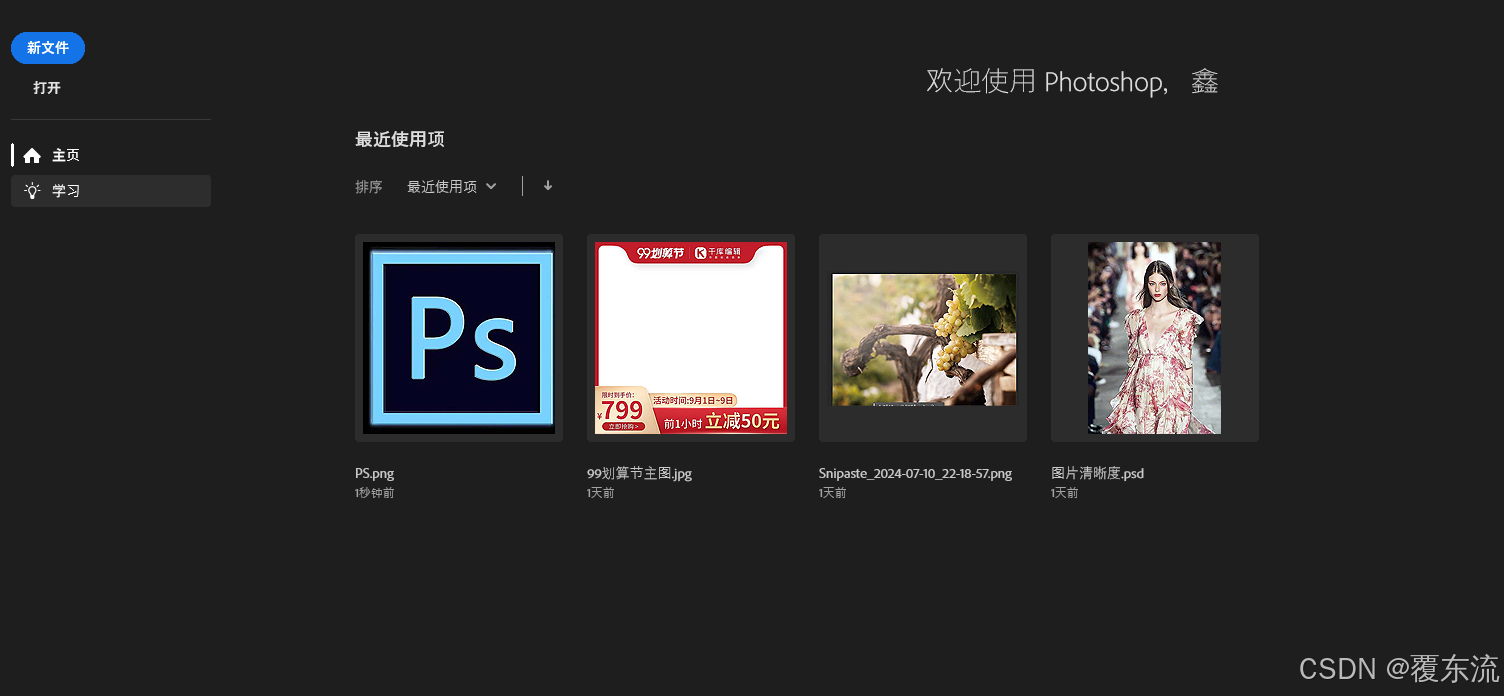Click the 1秒钟前 timestamp under PS.png
The width and height of the screenshot is (1504, 696).
click(375, 494)
